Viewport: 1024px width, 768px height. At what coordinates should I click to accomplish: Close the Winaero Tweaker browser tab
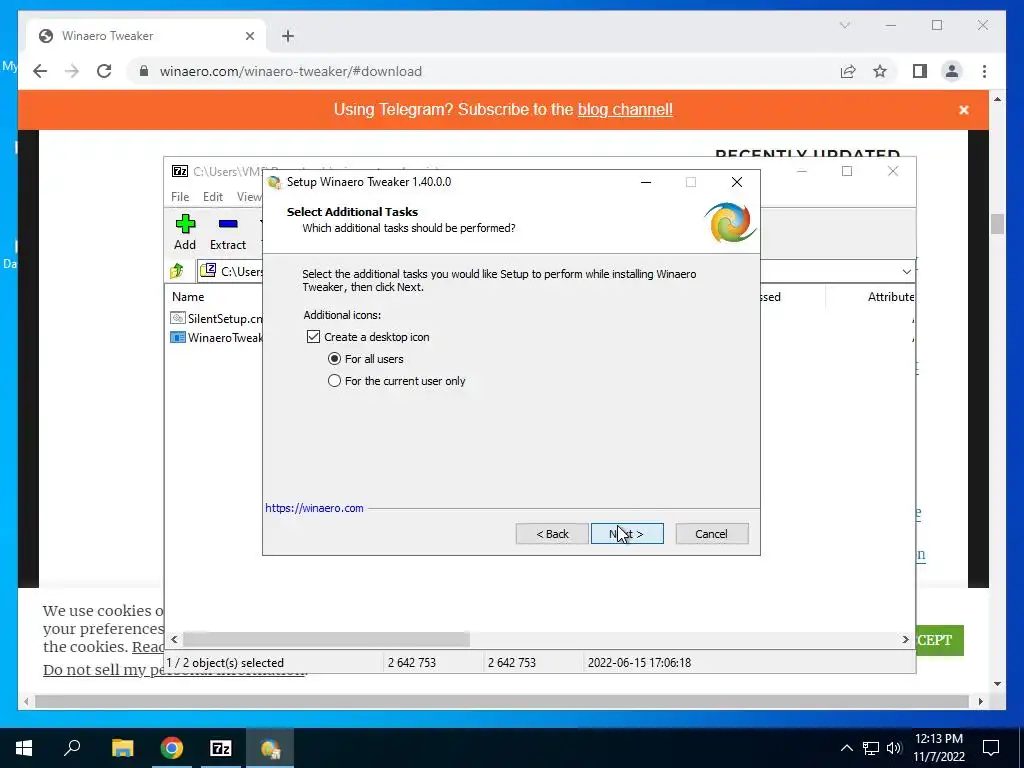pos(249,36)
